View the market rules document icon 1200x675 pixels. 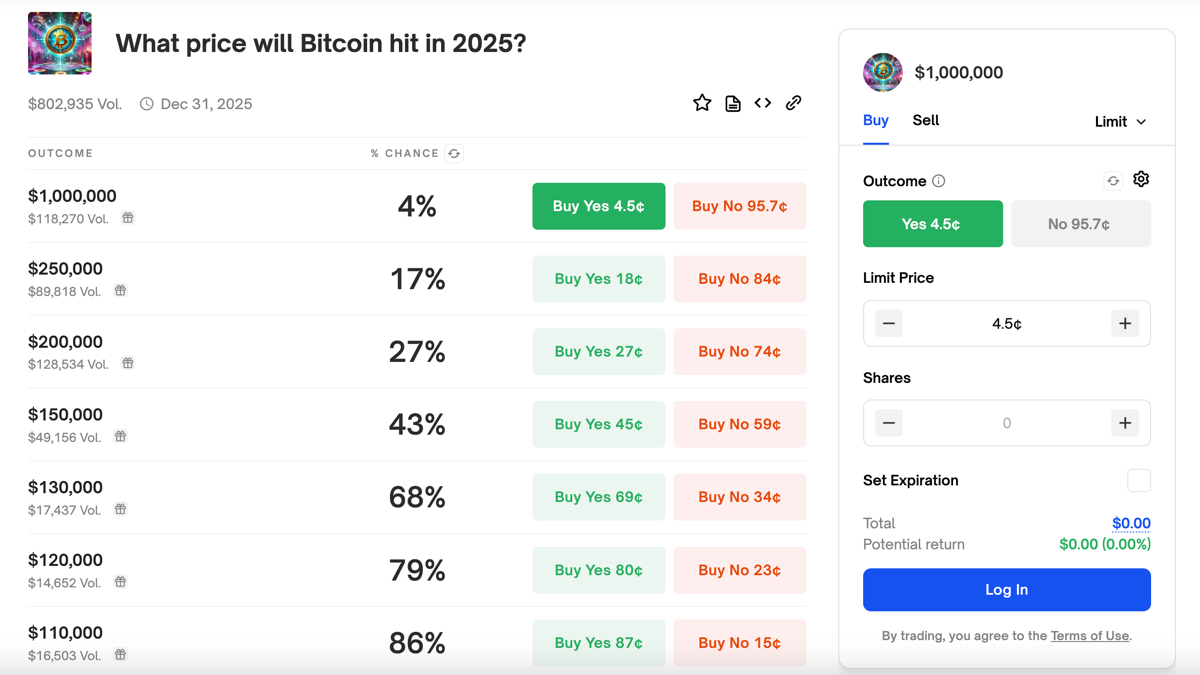pyautogui.click(x=732, y=102)
